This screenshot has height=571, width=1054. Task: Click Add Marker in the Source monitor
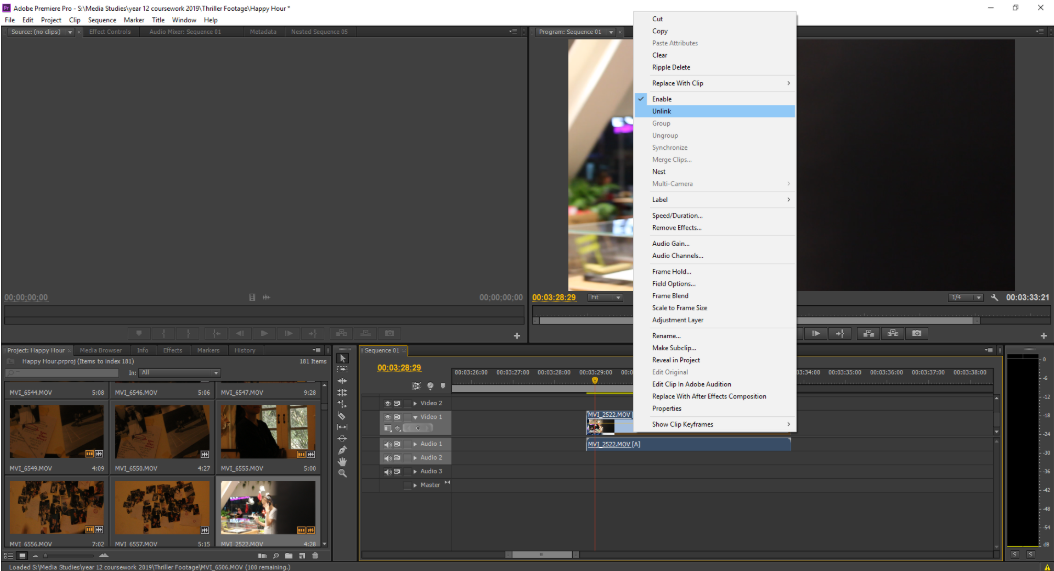pos(139,334)
